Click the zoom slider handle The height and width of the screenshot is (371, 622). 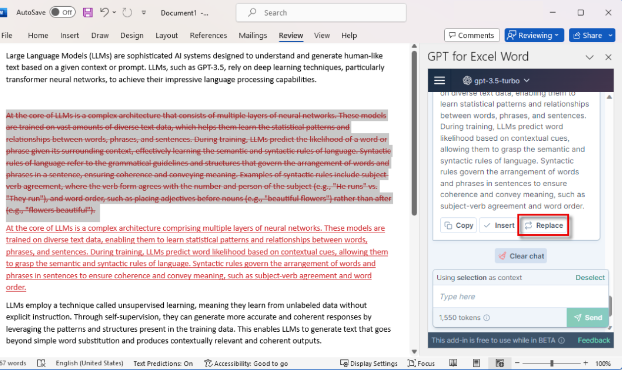click(x=551, y=363)
